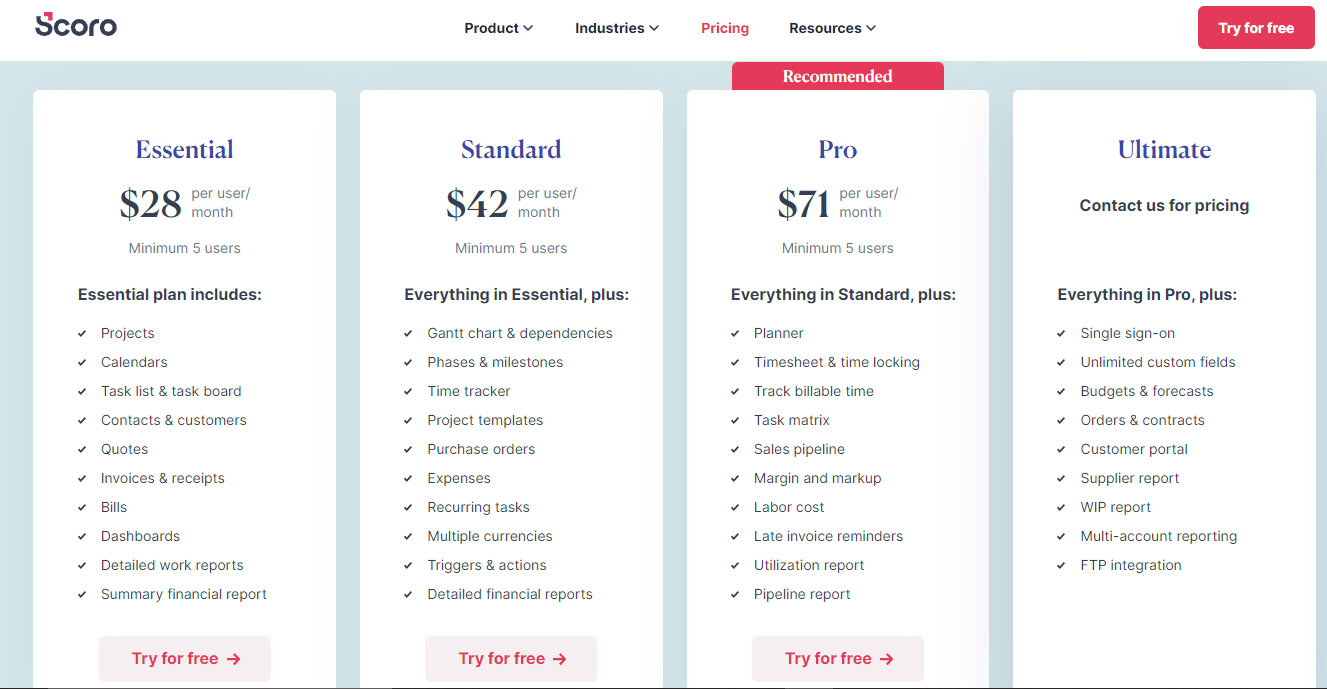Click the Recommended badge above Pro
This screenshot has width=1327, height=689.
[x=838, y=76]
